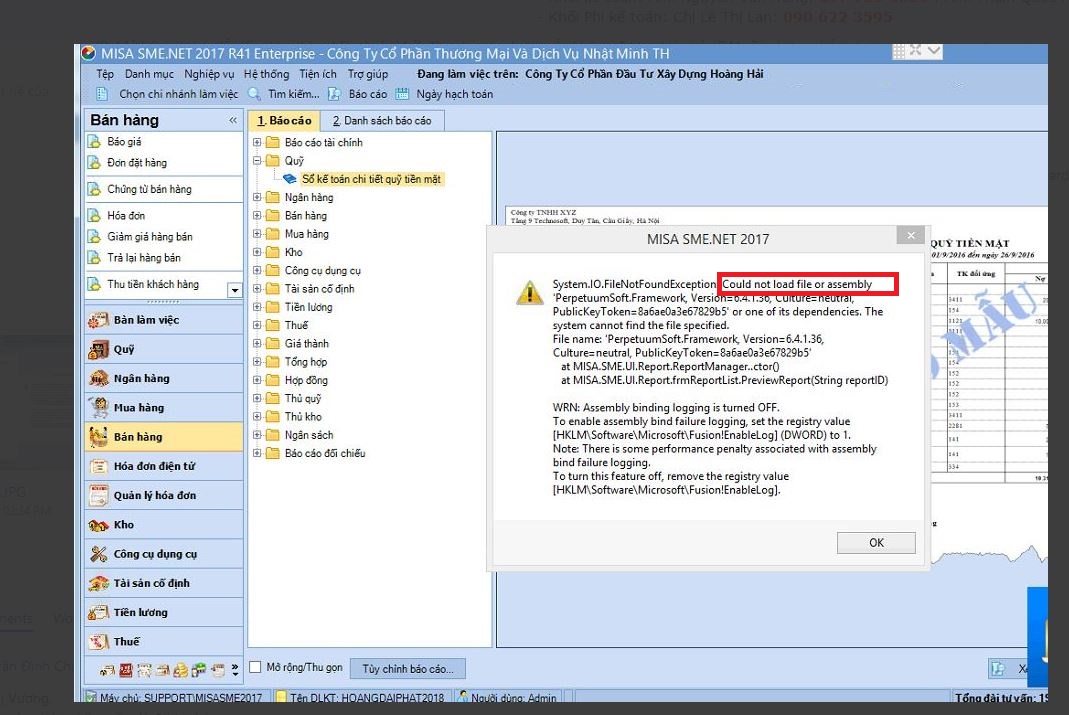Click Người dùng: Admin status entry
This screenshot has width=1069, height=715.
tap(507, 697)
